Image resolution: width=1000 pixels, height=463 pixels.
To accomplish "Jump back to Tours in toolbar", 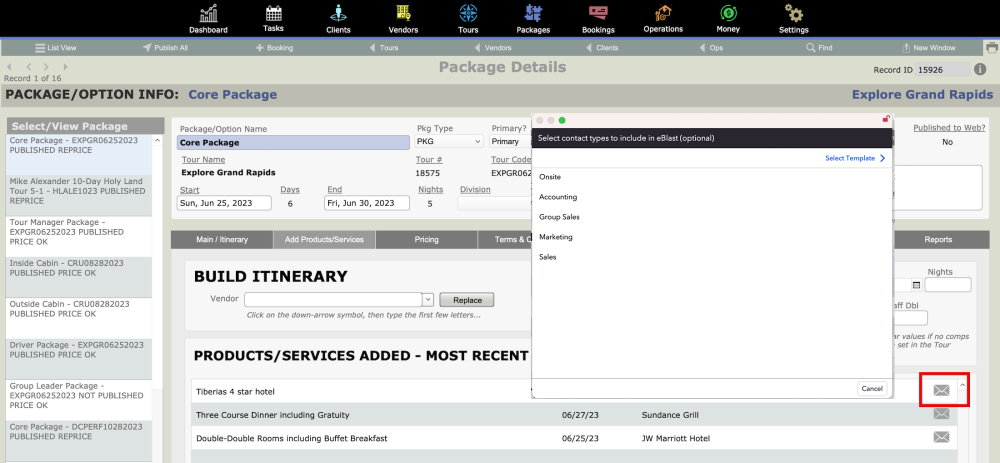I will (x=384, y=48).
